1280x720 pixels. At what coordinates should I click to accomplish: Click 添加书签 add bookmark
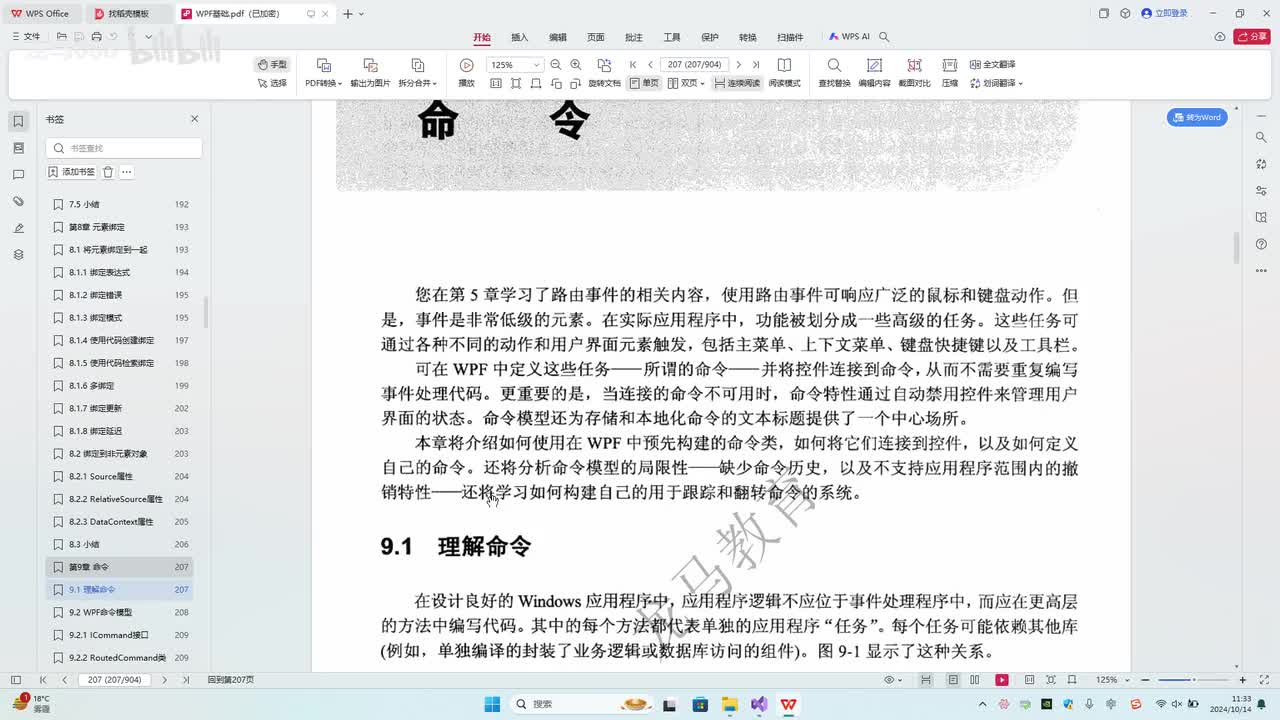72,172
